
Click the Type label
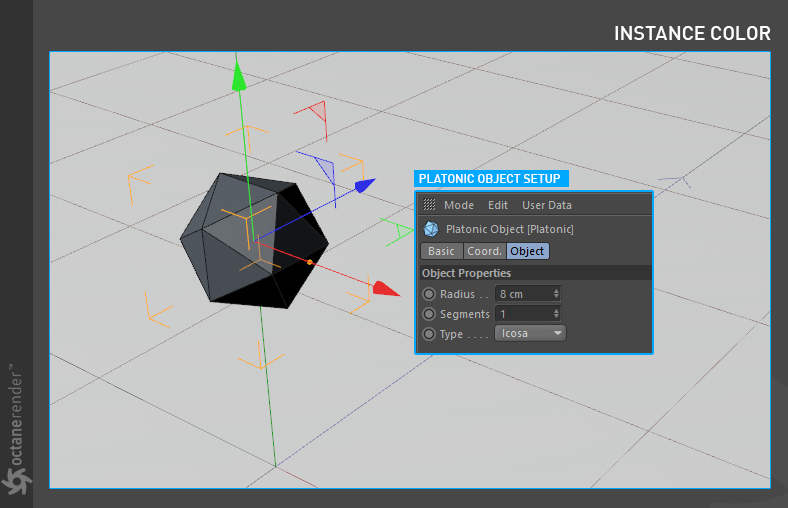[x=451, y=335]
